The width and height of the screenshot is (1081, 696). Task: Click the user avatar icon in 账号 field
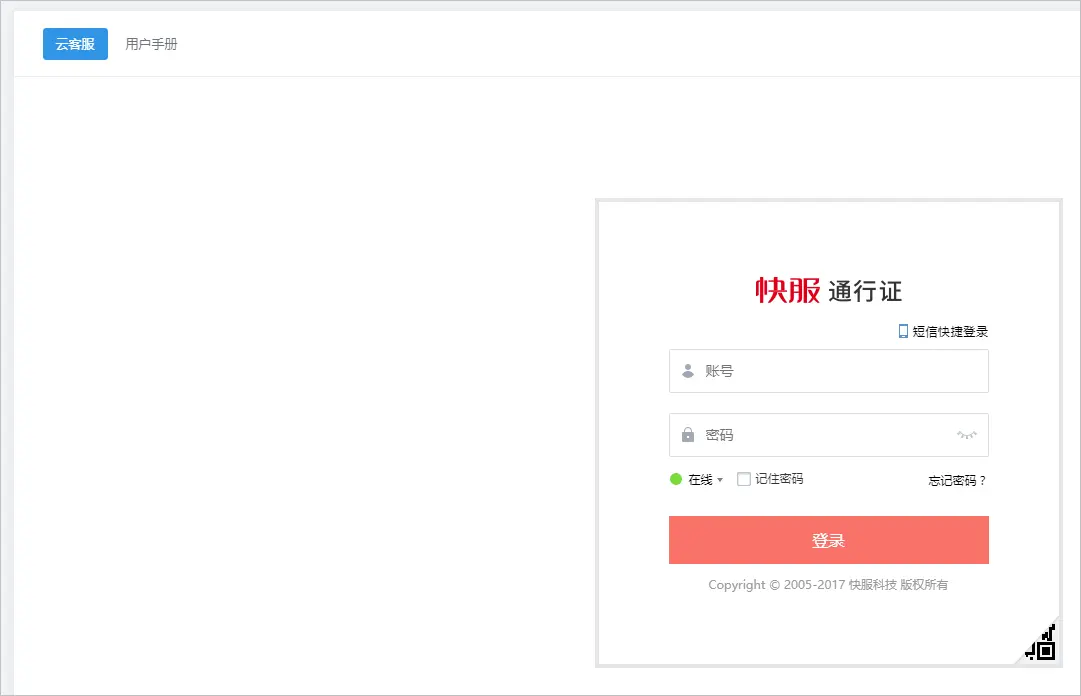click(x=688, y=371)
